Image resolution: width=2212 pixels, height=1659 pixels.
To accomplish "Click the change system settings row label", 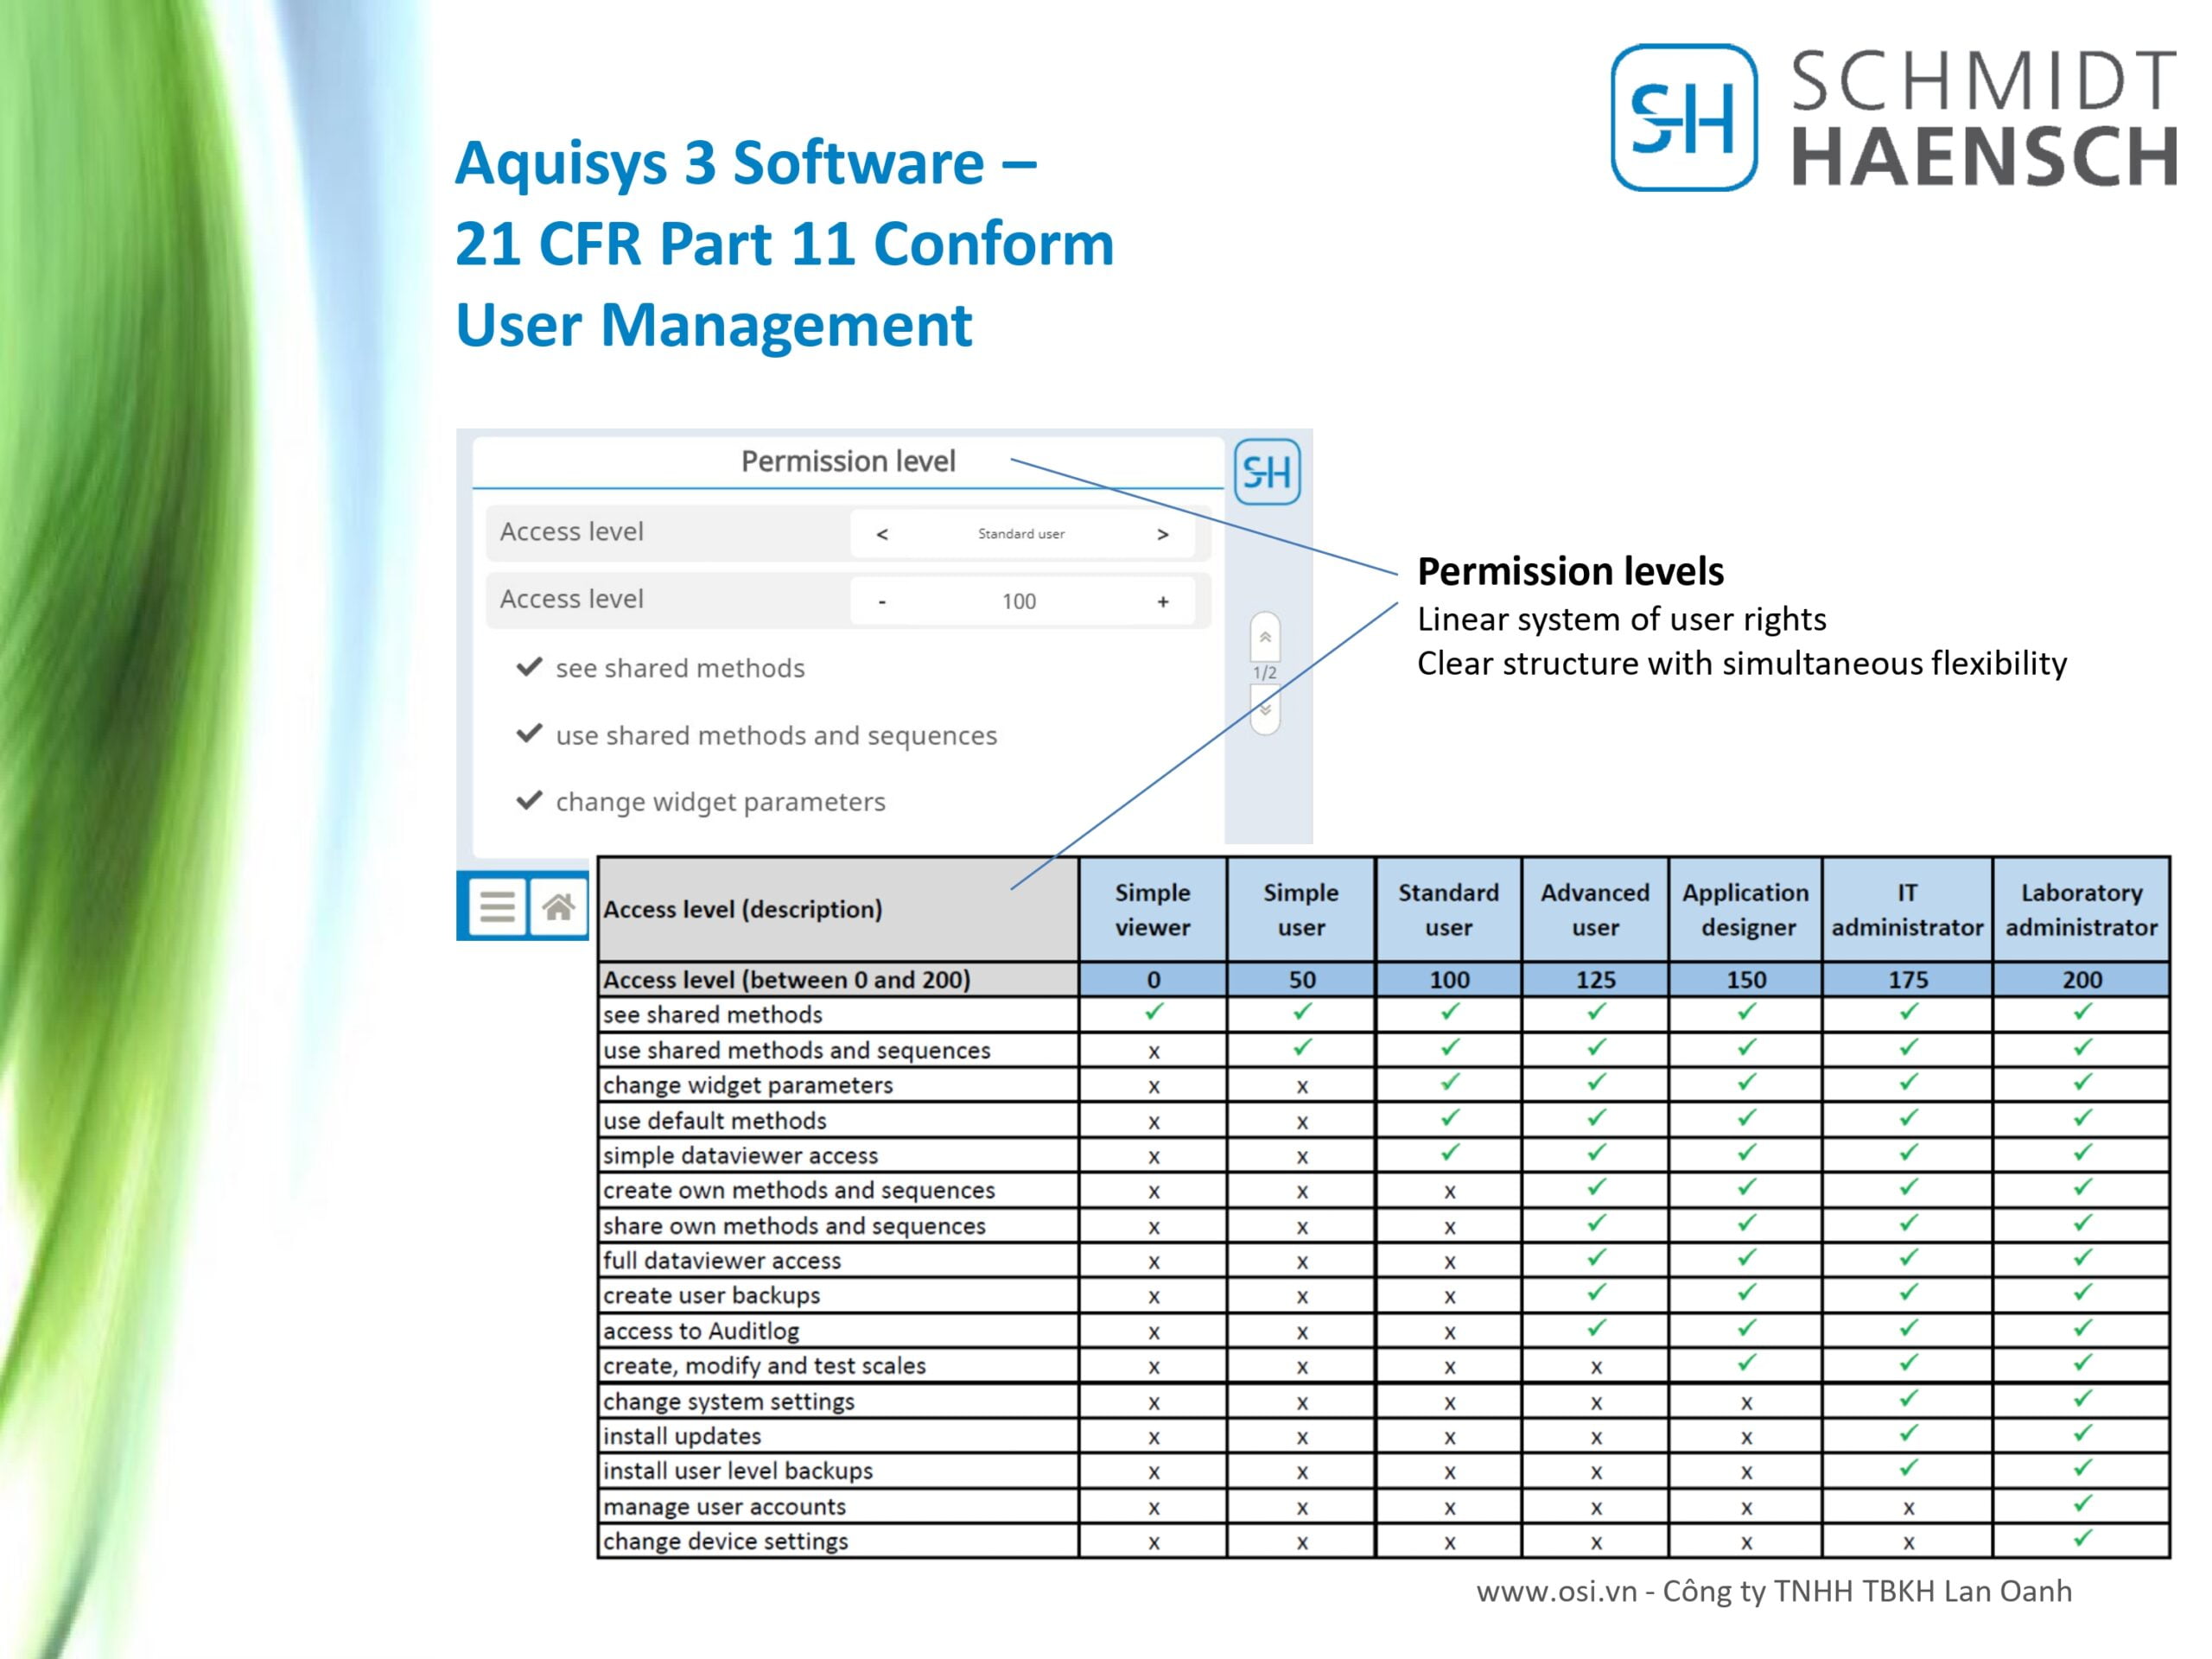I will (x=729, y=1401).
